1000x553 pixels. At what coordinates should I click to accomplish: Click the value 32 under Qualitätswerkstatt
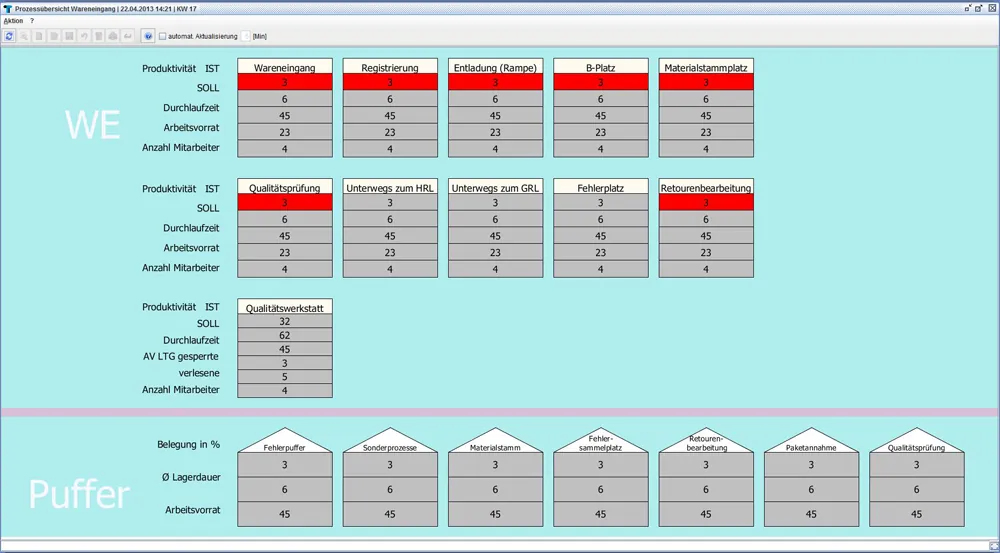pos(285,321)
